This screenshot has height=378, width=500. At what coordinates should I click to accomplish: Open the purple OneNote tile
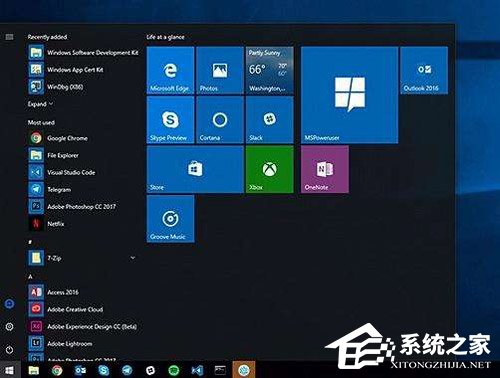[325, 169]
